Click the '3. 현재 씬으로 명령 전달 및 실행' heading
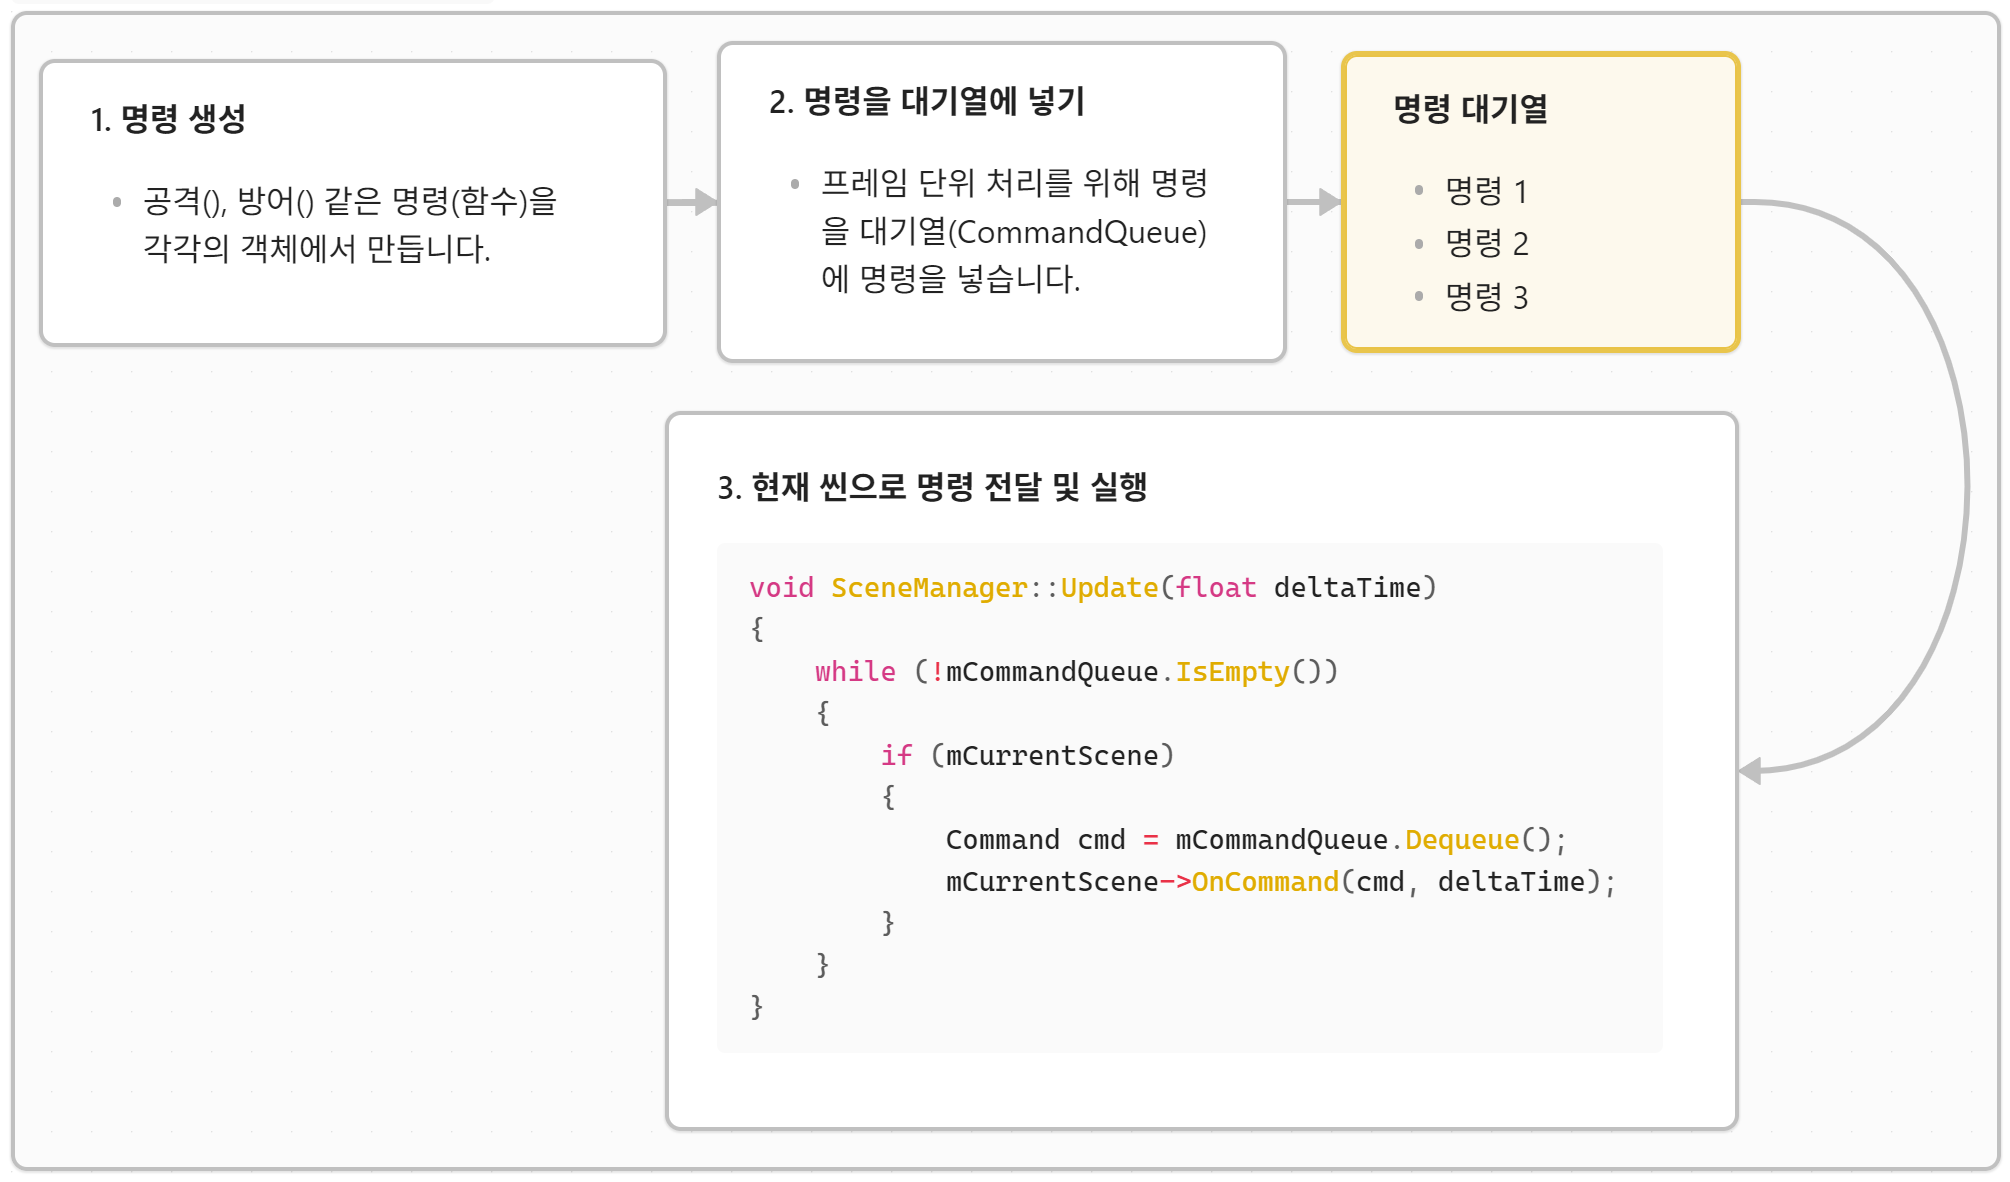The height and width of the screenshot is (1182, 2010). pyautogui.click(x=932, y=487)
